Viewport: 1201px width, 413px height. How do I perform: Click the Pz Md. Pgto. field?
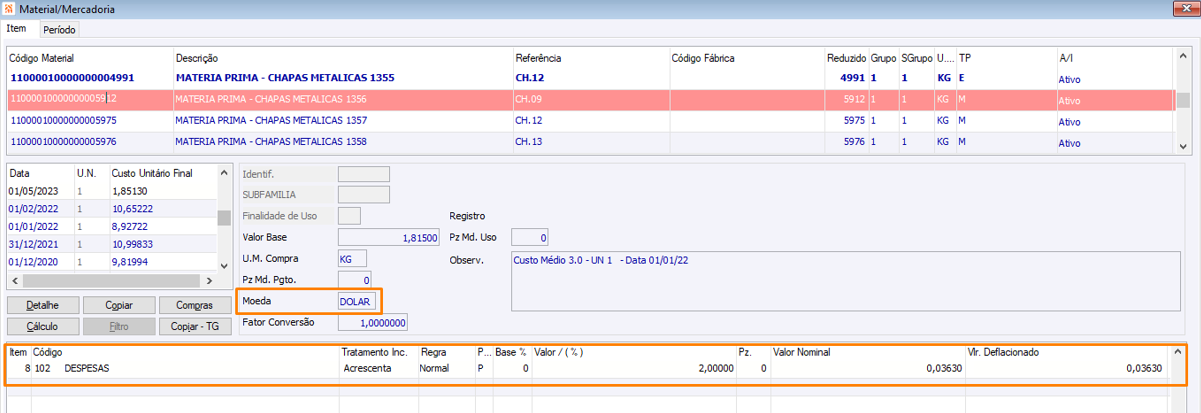pyautogui.click(x=355, y=279)
